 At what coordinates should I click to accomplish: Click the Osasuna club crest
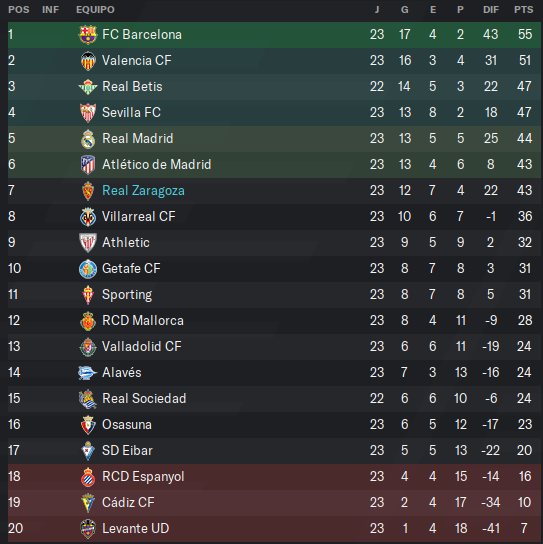tap(88, 425)
